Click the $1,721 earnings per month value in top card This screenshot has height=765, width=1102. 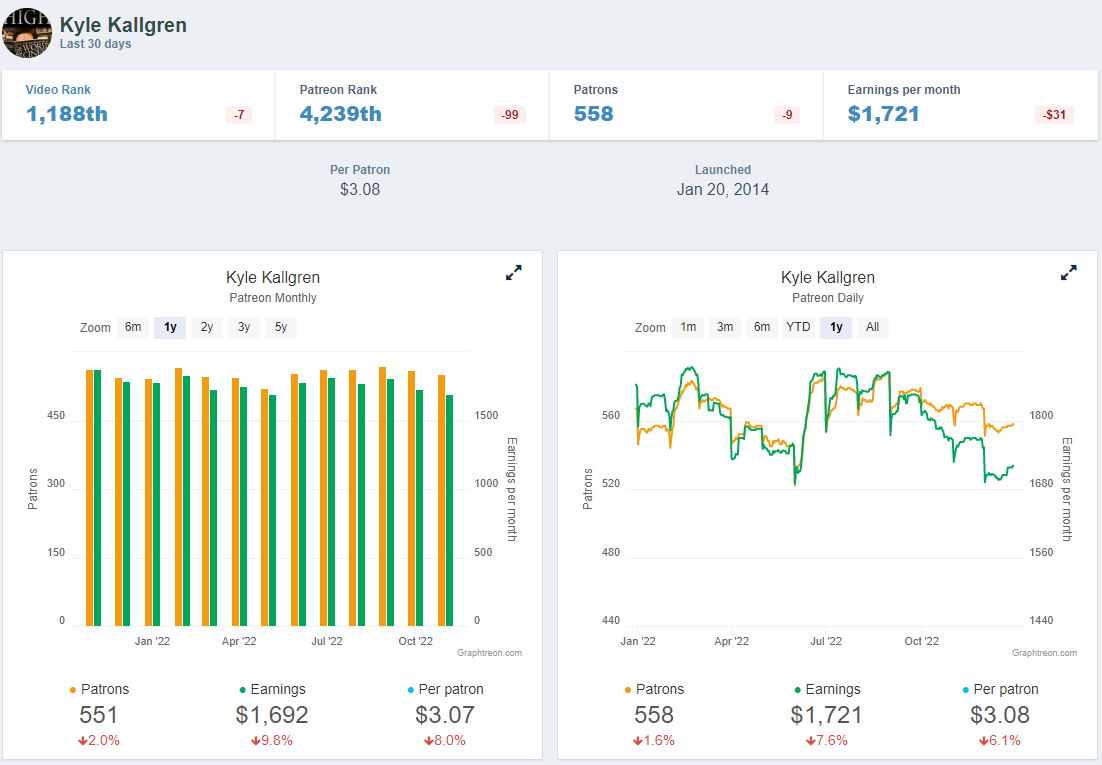coord(883,114)
